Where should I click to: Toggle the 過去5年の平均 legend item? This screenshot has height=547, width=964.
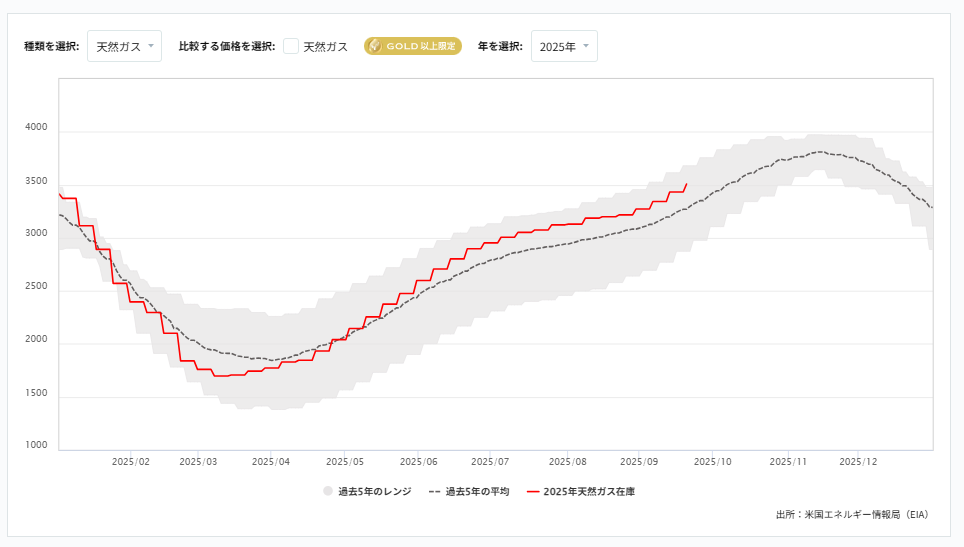(x=469, y=492)
